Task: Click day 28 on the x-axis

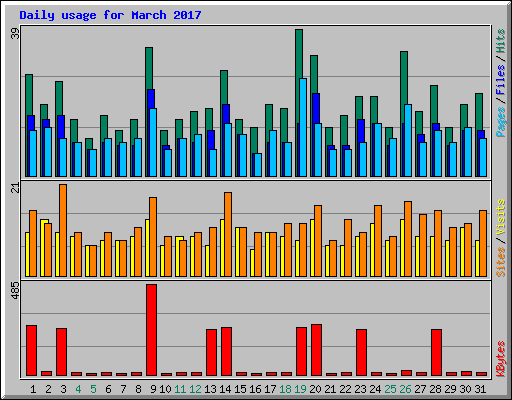Action: (435, 389)
